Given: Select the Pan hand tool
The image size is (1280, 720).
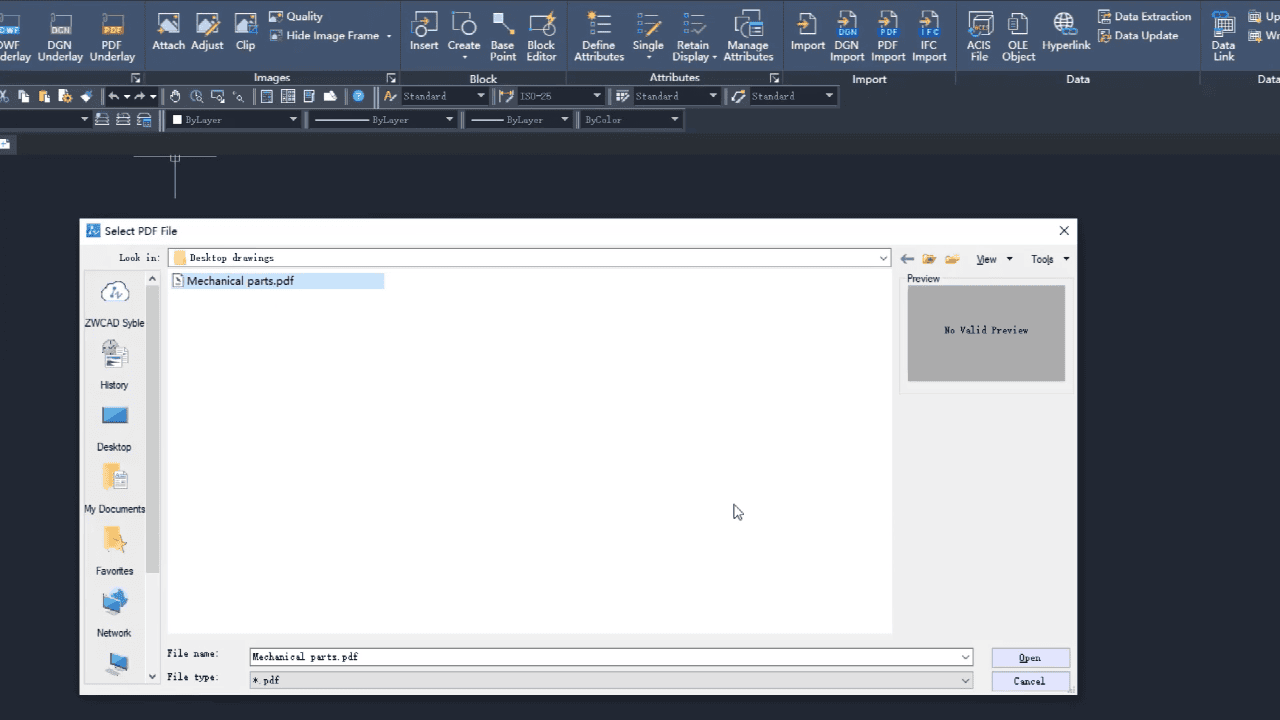Looking at the screenshot, I should pos(175,96).
